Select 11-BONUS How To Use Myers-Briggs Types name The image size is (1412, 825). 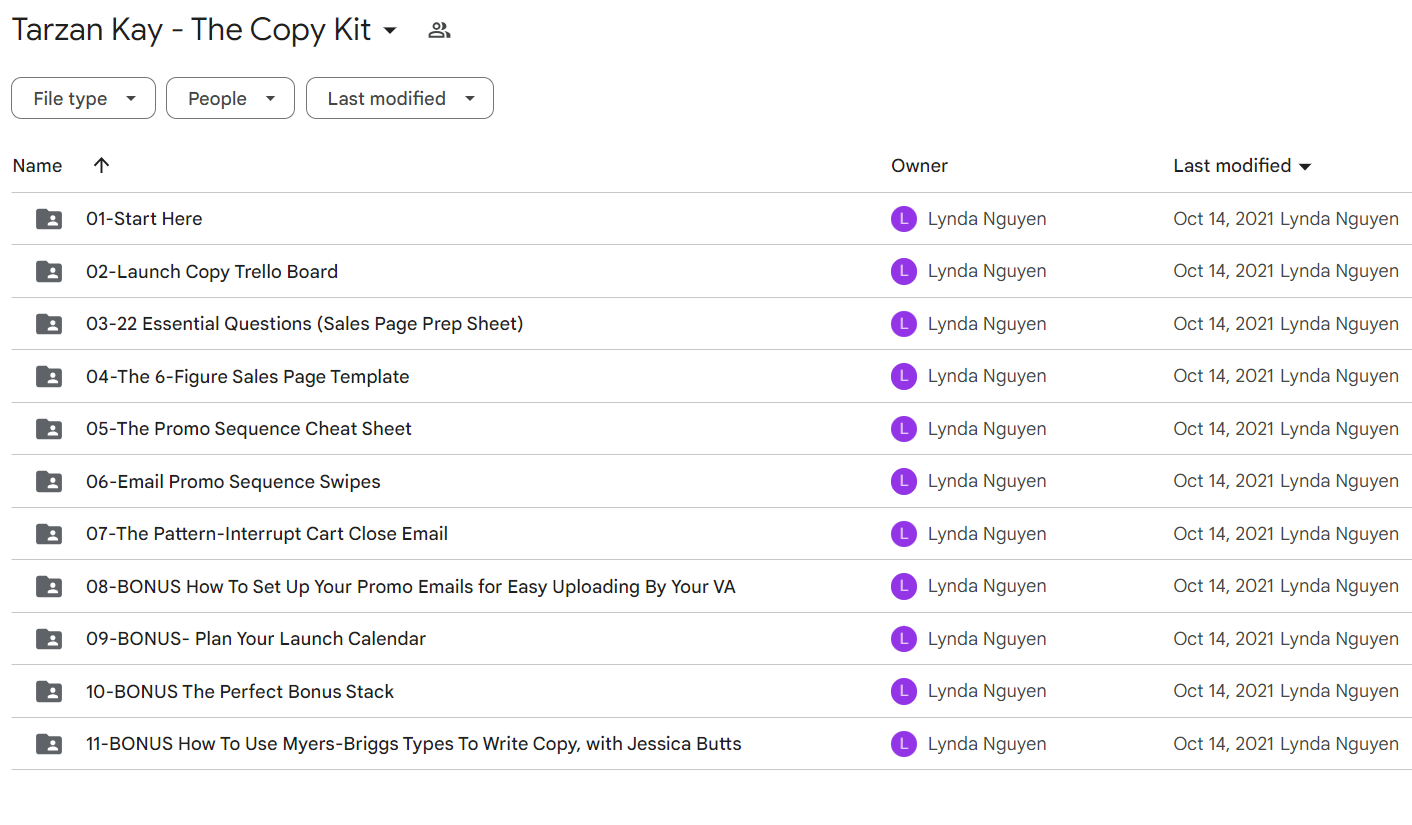click(414, 744)
